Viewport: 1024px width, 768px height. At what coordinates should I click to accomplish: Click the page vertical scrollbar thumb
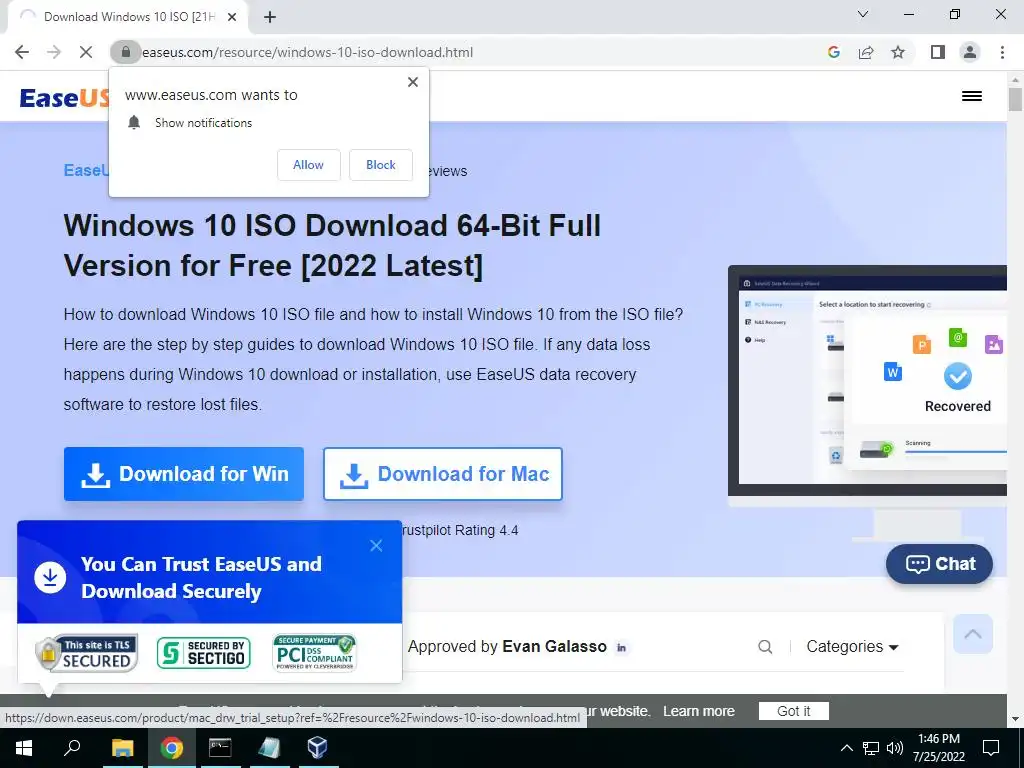[1015, 99]
